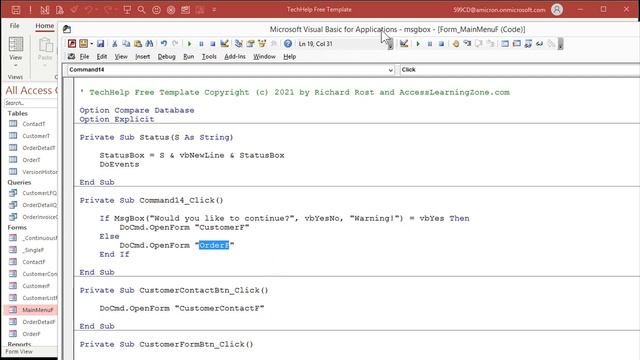This screenshot has height=360, width=640.
Task: Open the File menu in VBA editor
Action: (x=84, y=57)
